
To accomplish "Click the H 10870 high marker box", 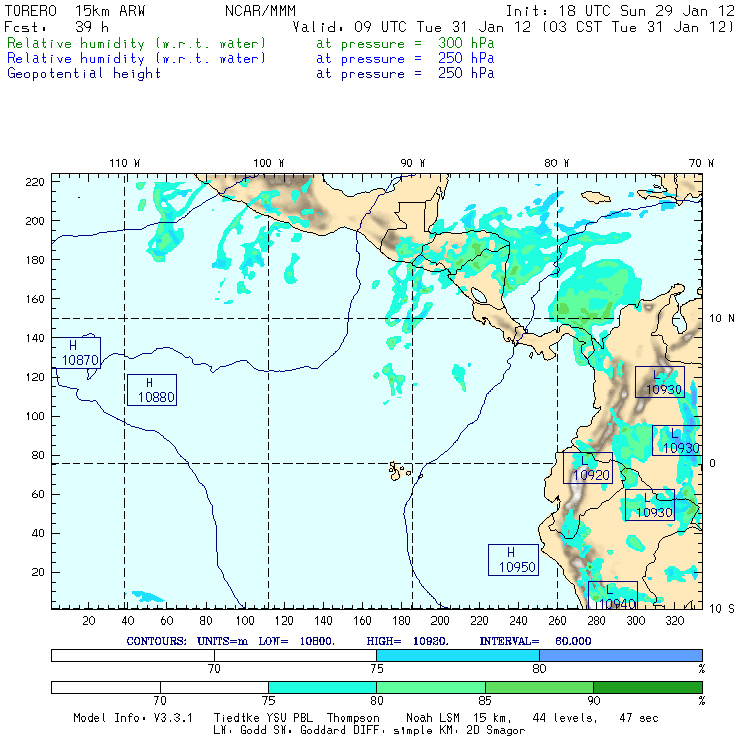I will tap(76, 353).
